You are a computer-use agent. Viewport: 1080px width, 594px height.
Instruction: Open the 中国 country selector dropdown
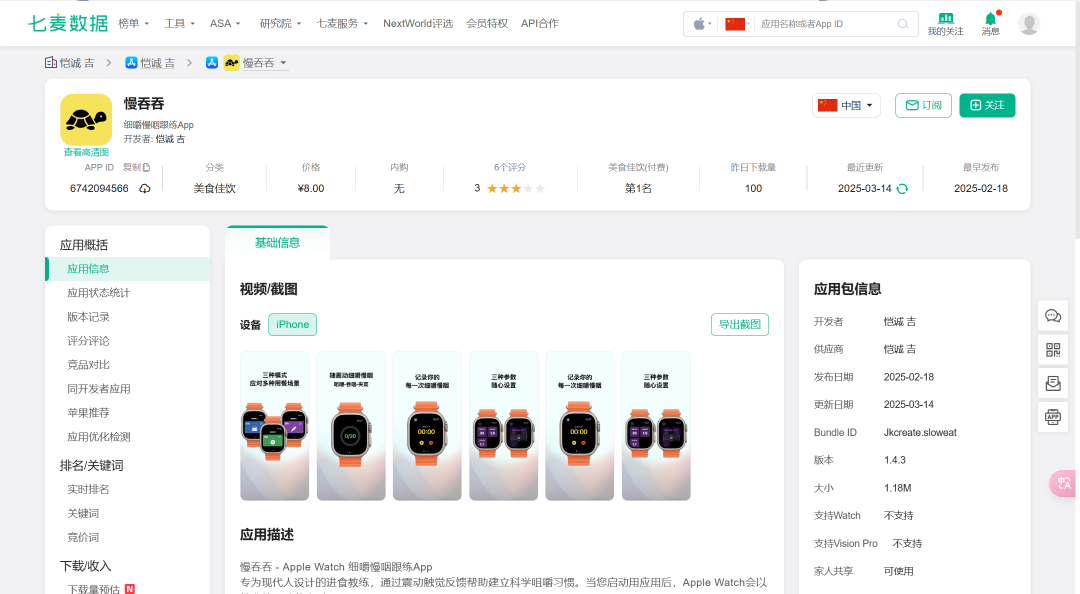click(x=846, y=105)
